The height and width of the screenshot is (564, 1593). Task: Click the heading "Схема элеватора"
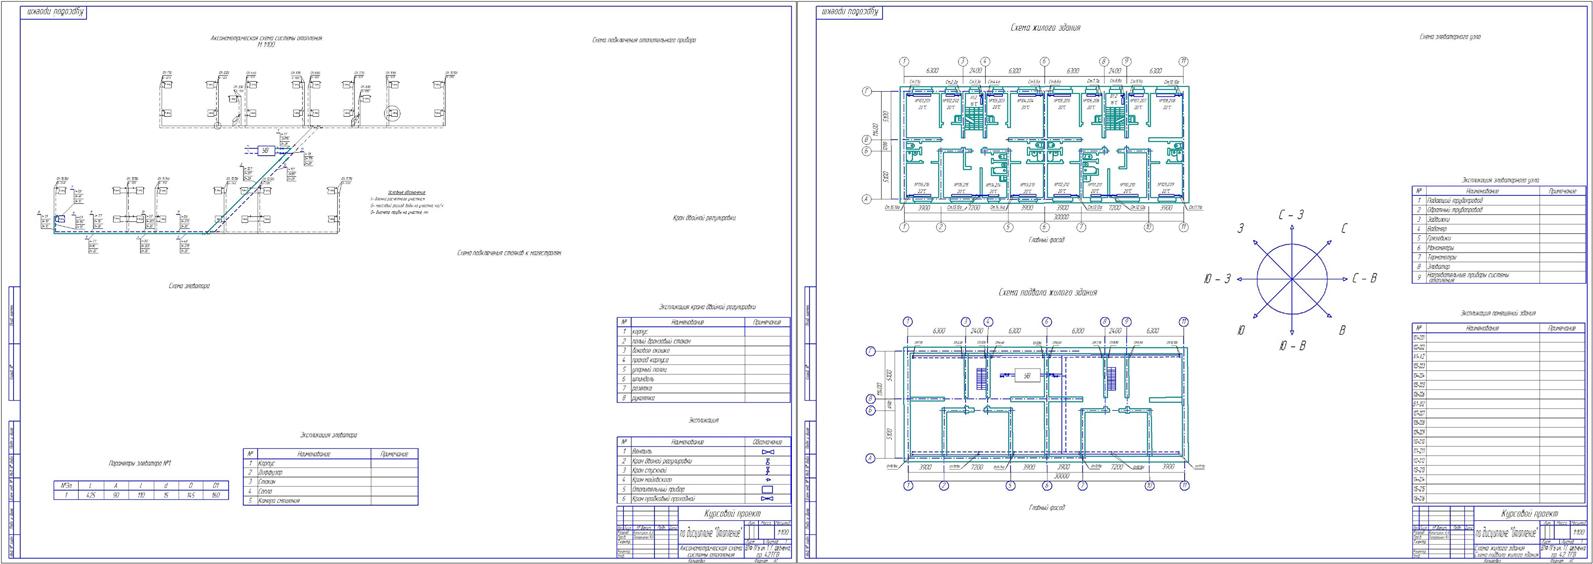189,286
